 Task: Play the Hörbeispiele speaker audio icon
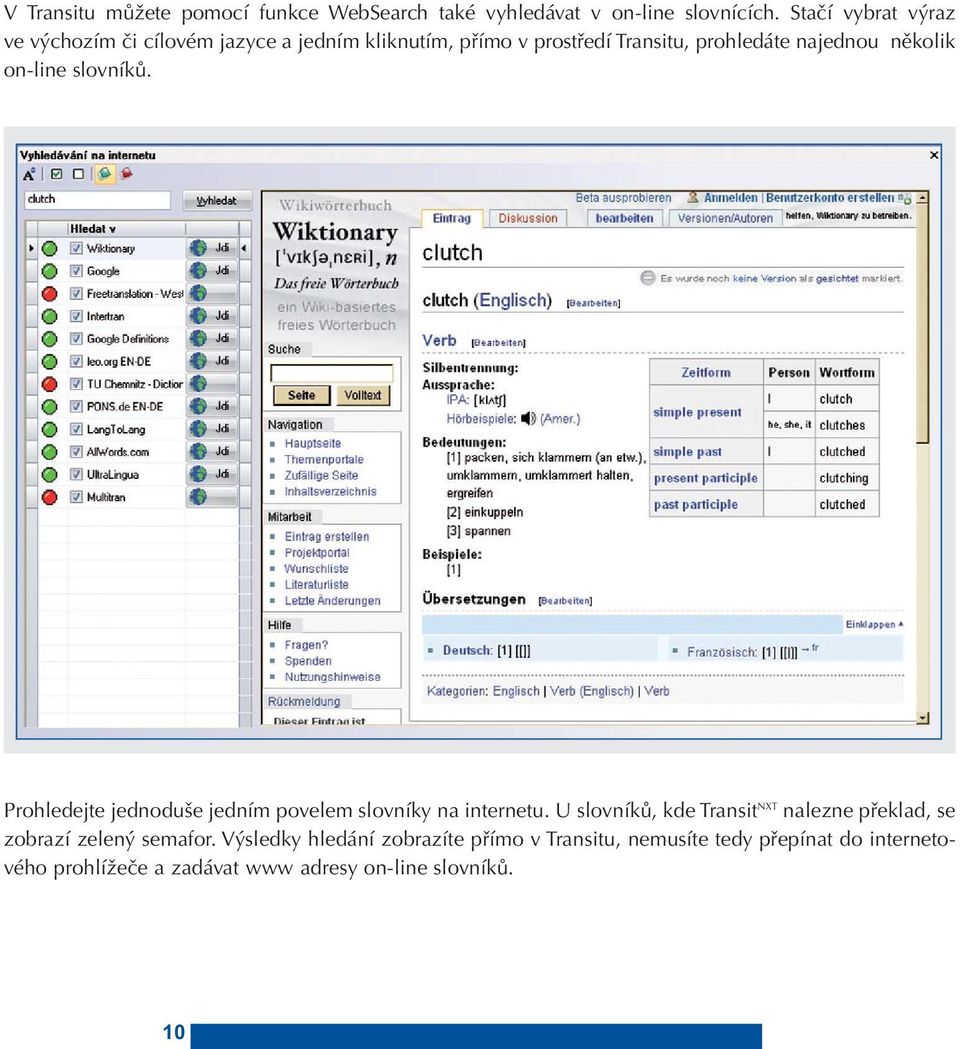(x=529, y=419)
